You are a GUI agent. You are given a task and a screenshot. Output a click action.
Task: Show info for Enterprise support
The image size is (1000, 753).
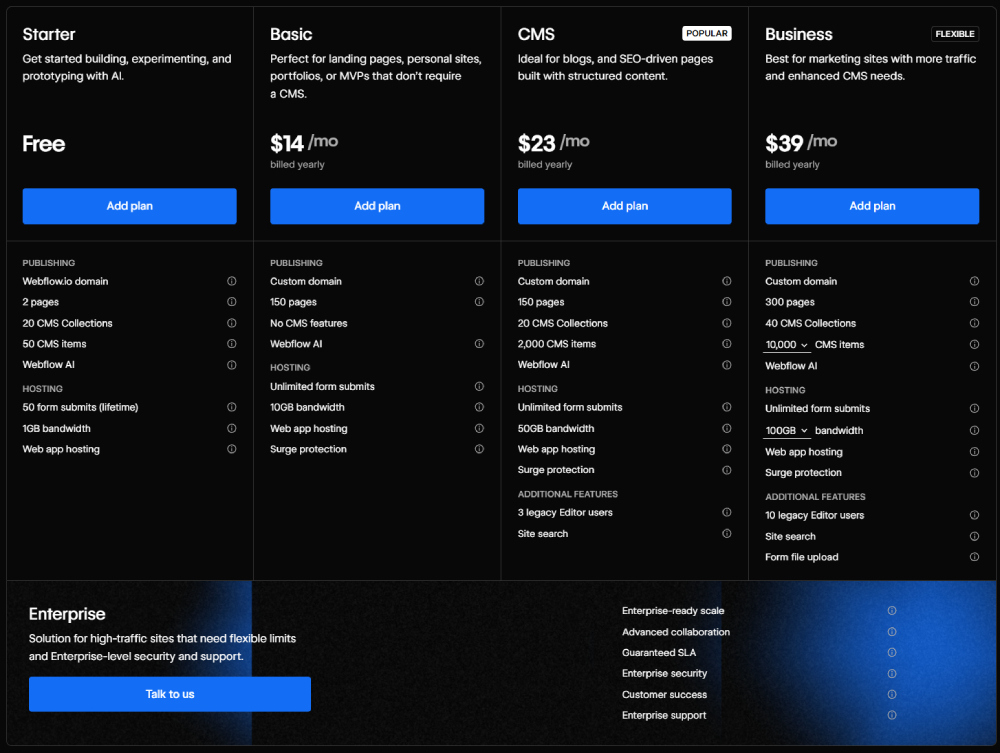point(892,715)
